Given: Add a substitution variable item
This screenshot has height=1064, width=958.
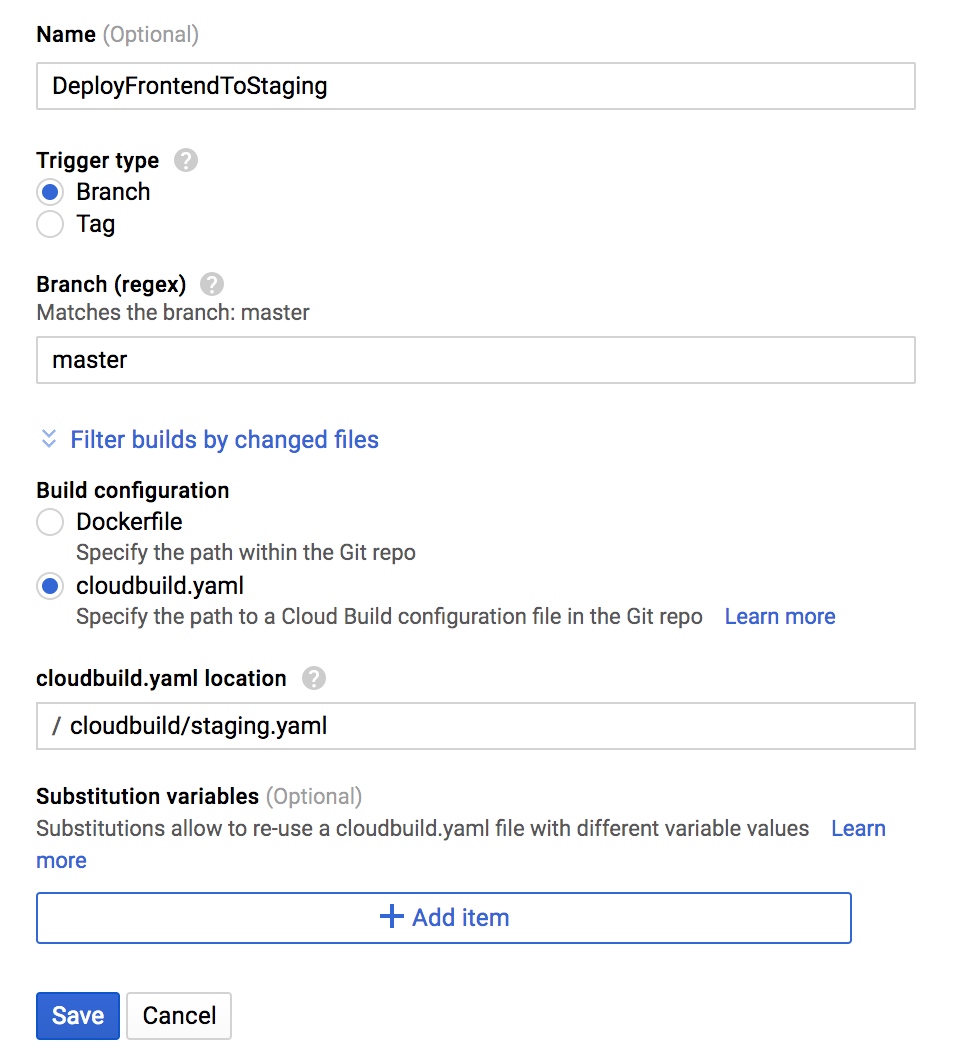Looking at the screenshot, I should click(x=443, y=916).
